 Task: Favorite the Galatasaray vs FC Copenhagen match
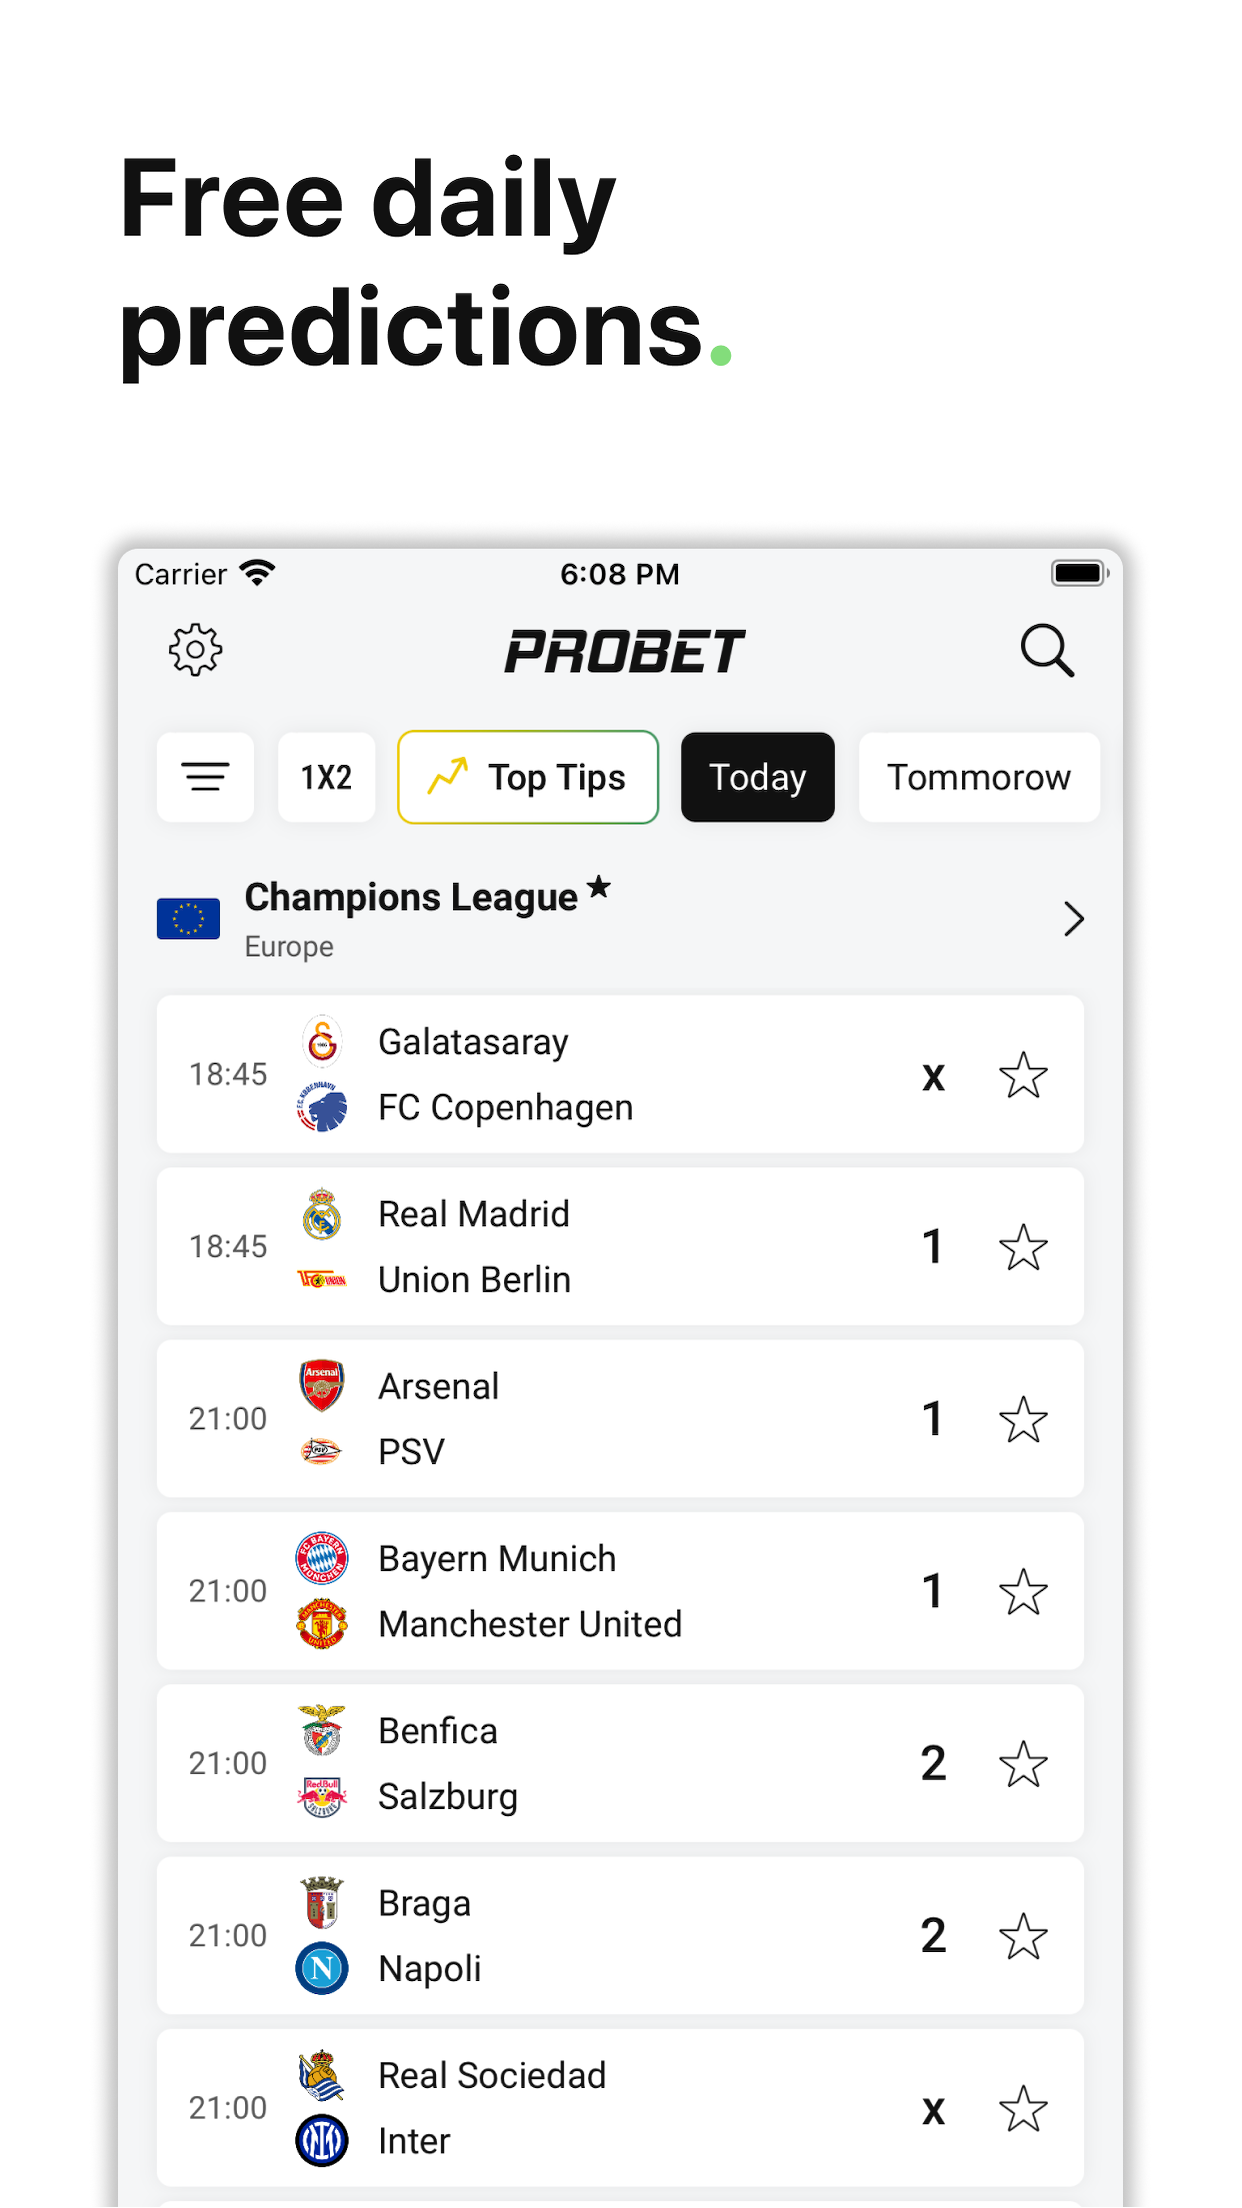1023,1075
